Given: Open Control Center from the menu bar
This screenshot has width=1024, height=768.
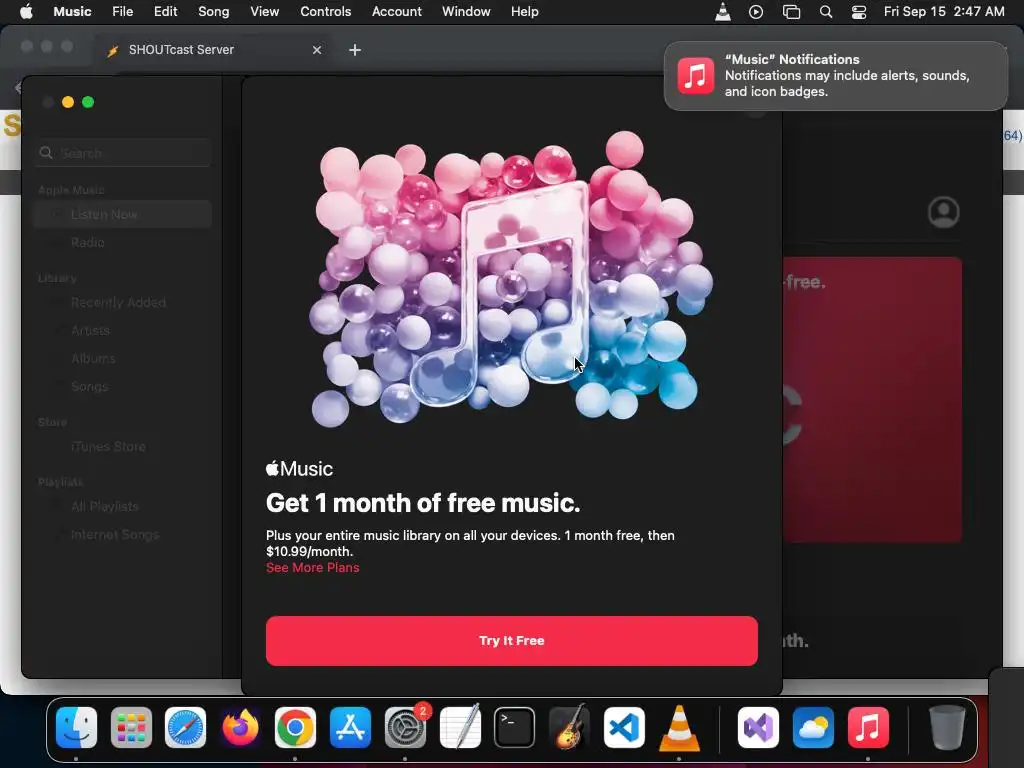Looking at the screenshot, I should pos(859,12).
